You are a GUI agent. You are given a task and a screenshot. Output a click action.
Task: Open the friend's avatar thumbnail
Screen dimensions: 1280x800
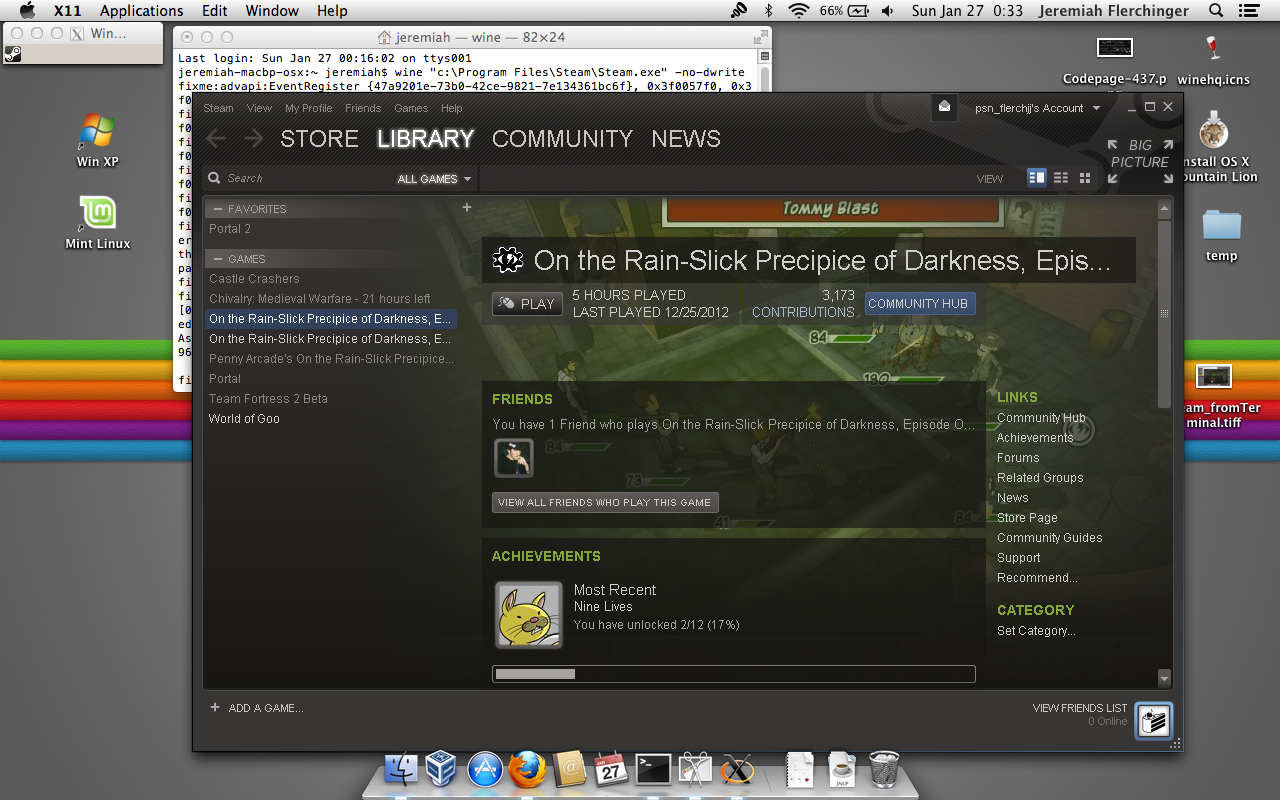pyautogui.click(x=514, y=458)
